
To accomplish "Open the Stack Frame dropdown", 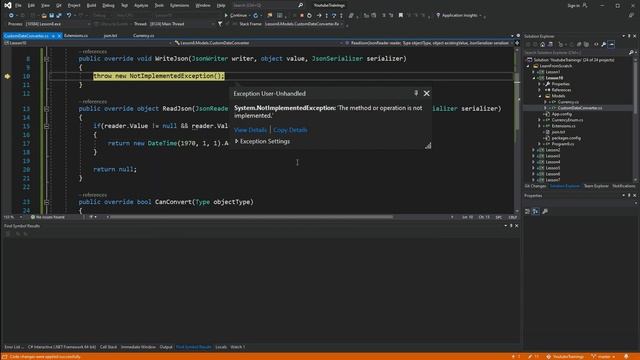I will tap(304, 24).
